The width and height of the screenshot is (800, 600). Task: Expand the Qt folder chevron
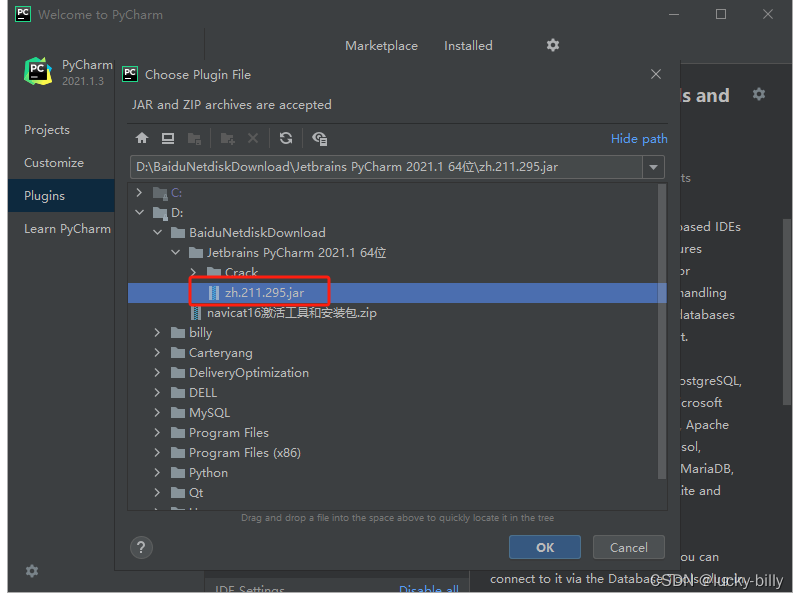pos(157,492)
